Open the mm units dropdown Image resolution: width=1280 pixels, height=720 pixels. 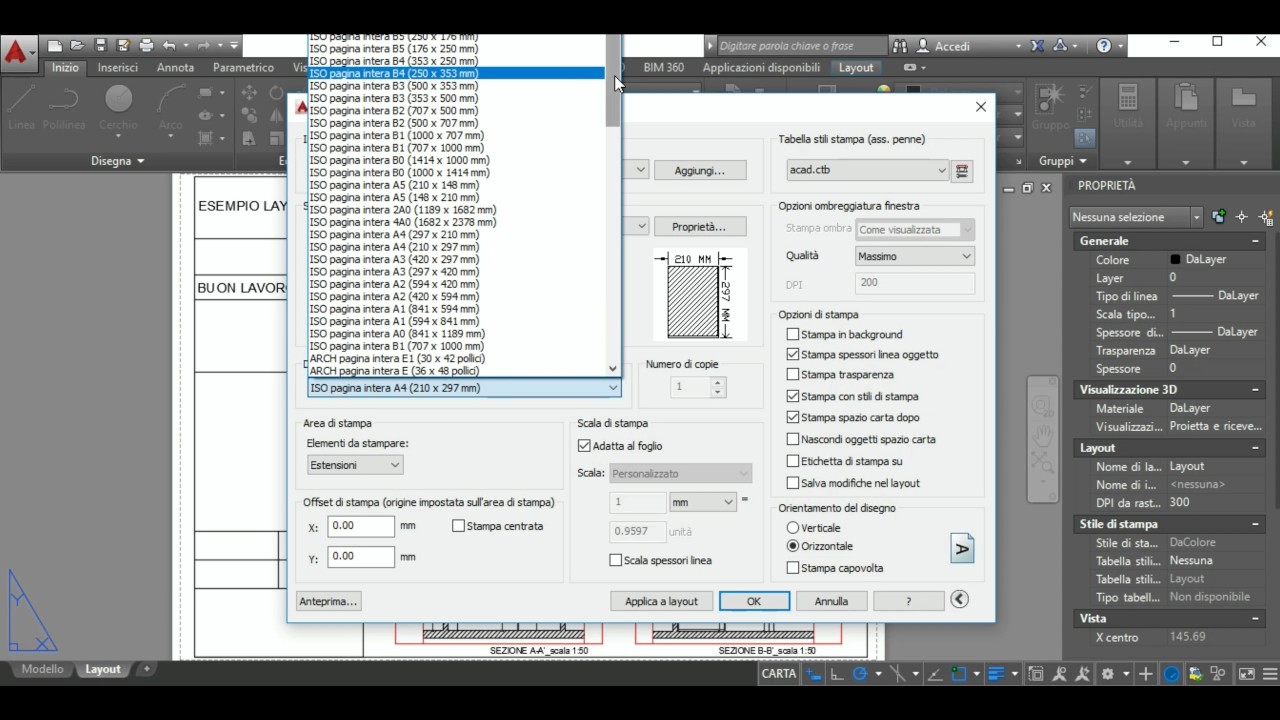(x=701, y=502)
